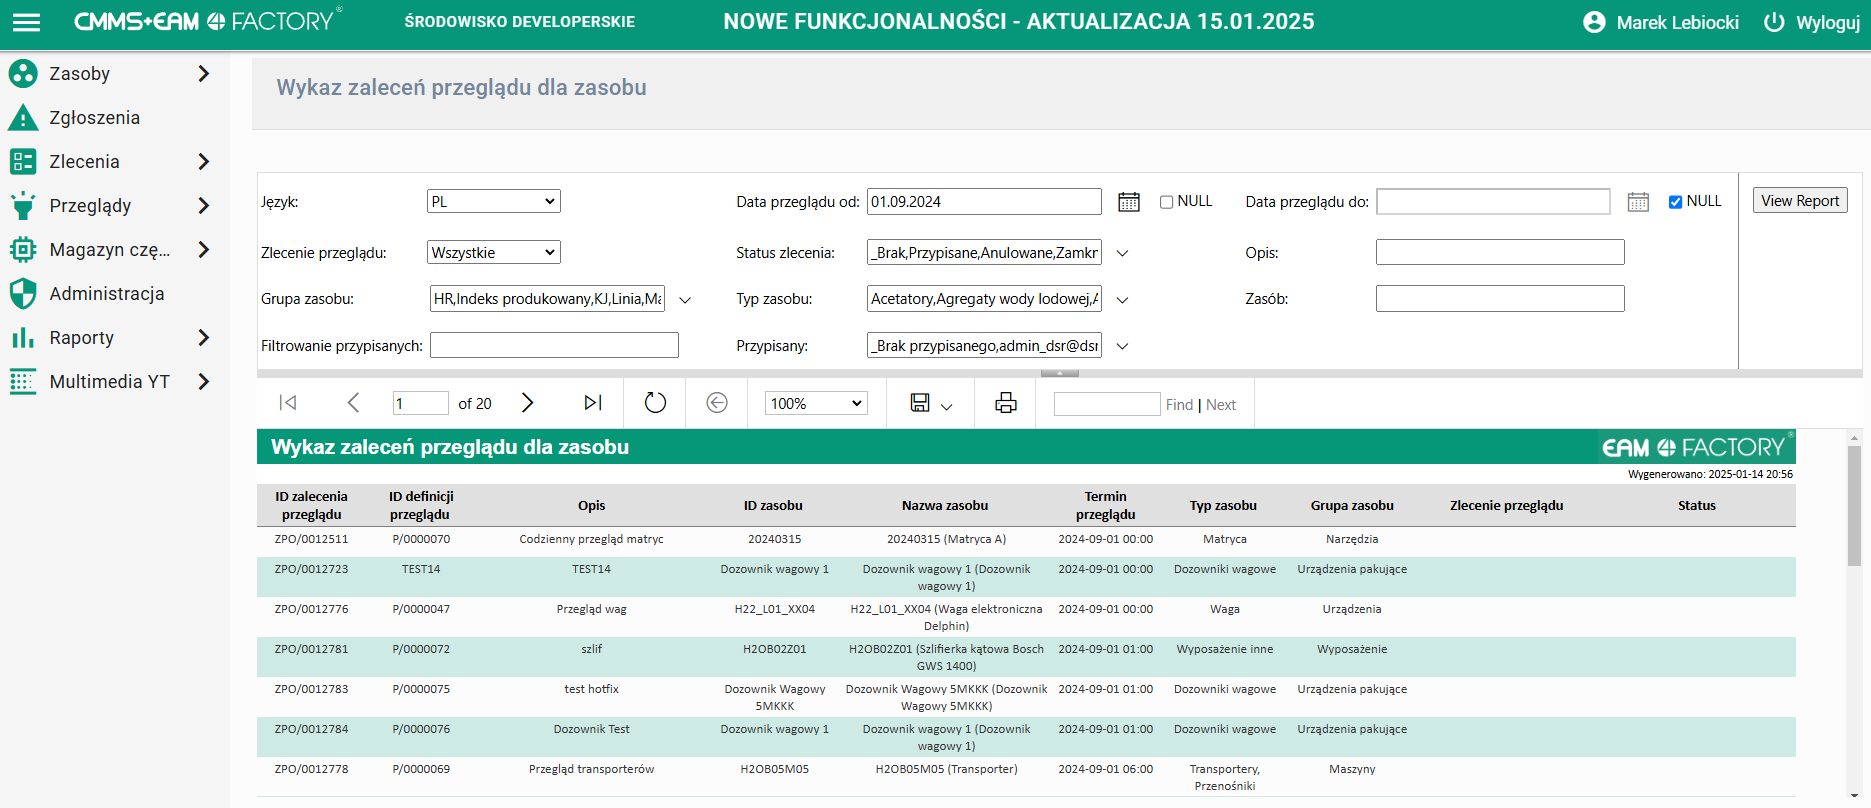Toggle NULL checkbox for Data przeglądu od
Image resolution: width=1871 pixels, height=808 pixels.
pyautogui.click(x=1166, y=202)
